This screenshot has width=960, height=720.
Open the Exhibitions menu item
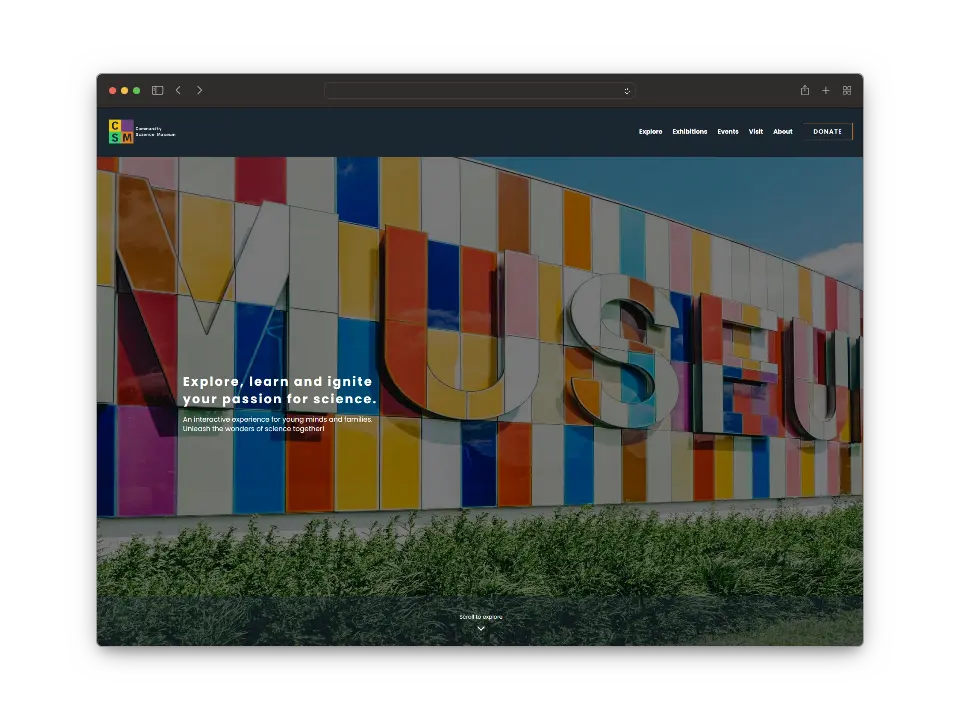coord(689,132)
